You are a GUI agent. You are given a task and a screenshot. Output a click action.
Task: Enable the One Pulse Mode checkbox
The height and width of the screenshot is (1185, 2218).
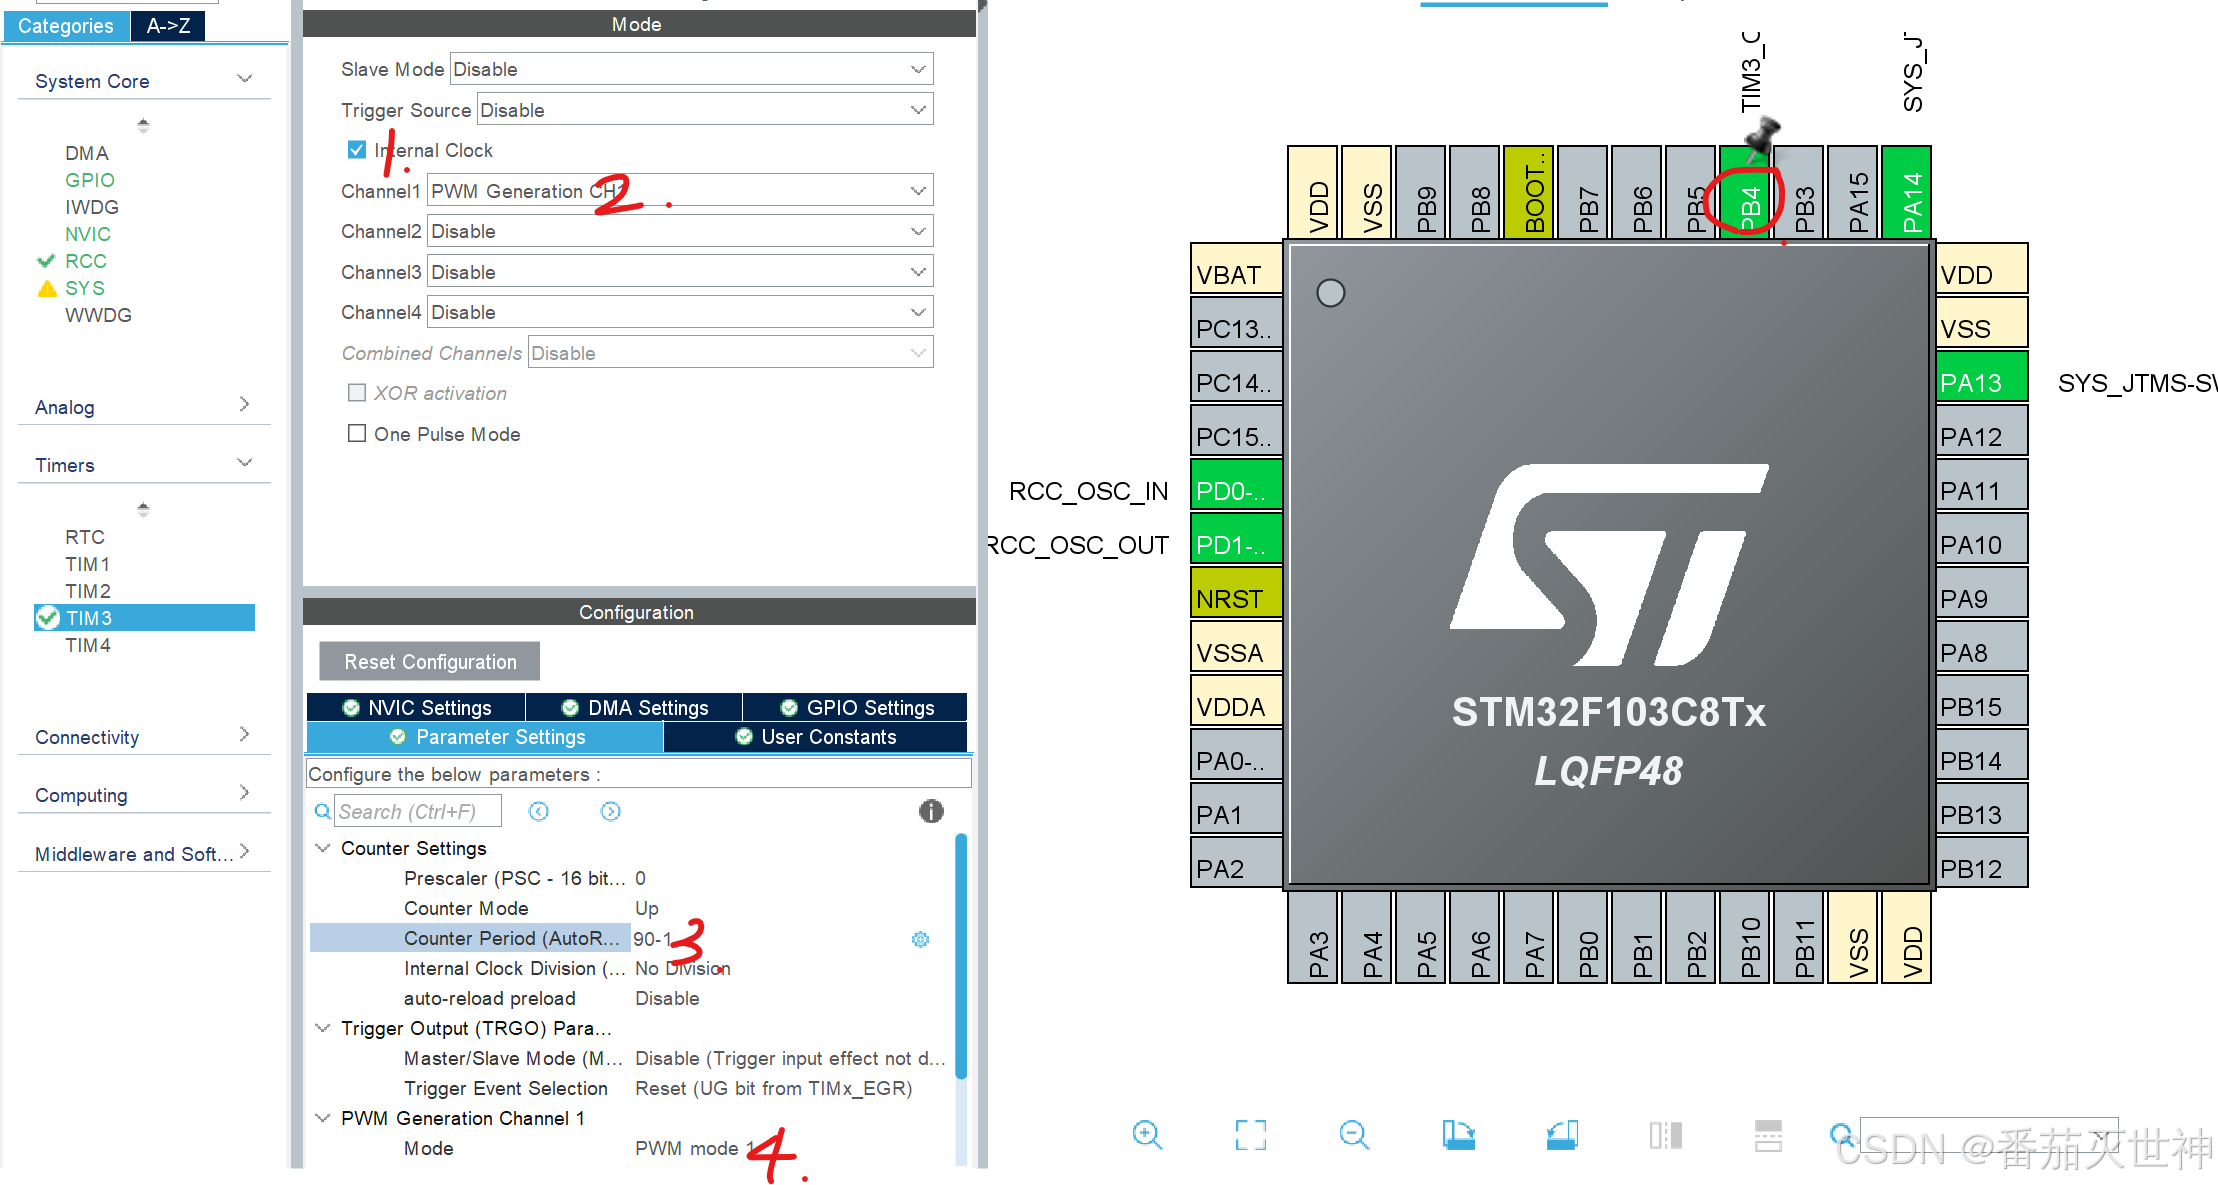(357, 434)
